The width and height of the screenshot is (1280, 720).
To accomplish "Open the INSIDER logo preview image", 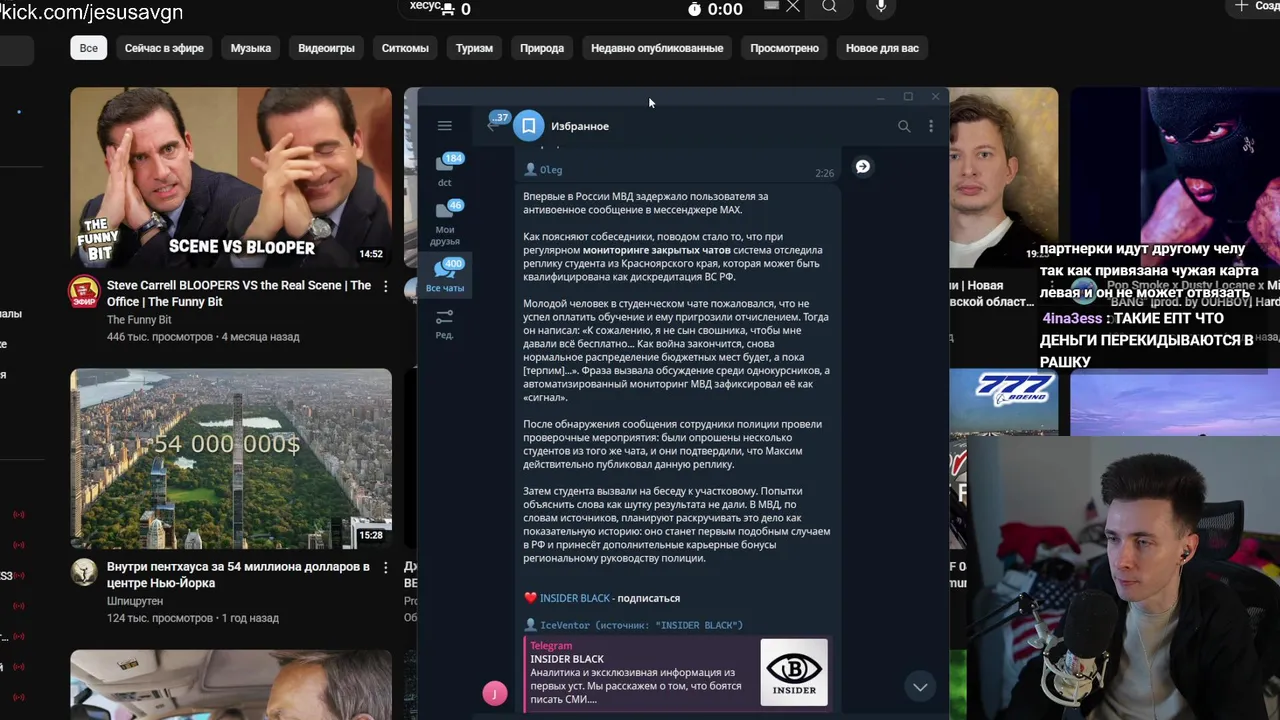I will pyautogui.click(x=794, y=673).
